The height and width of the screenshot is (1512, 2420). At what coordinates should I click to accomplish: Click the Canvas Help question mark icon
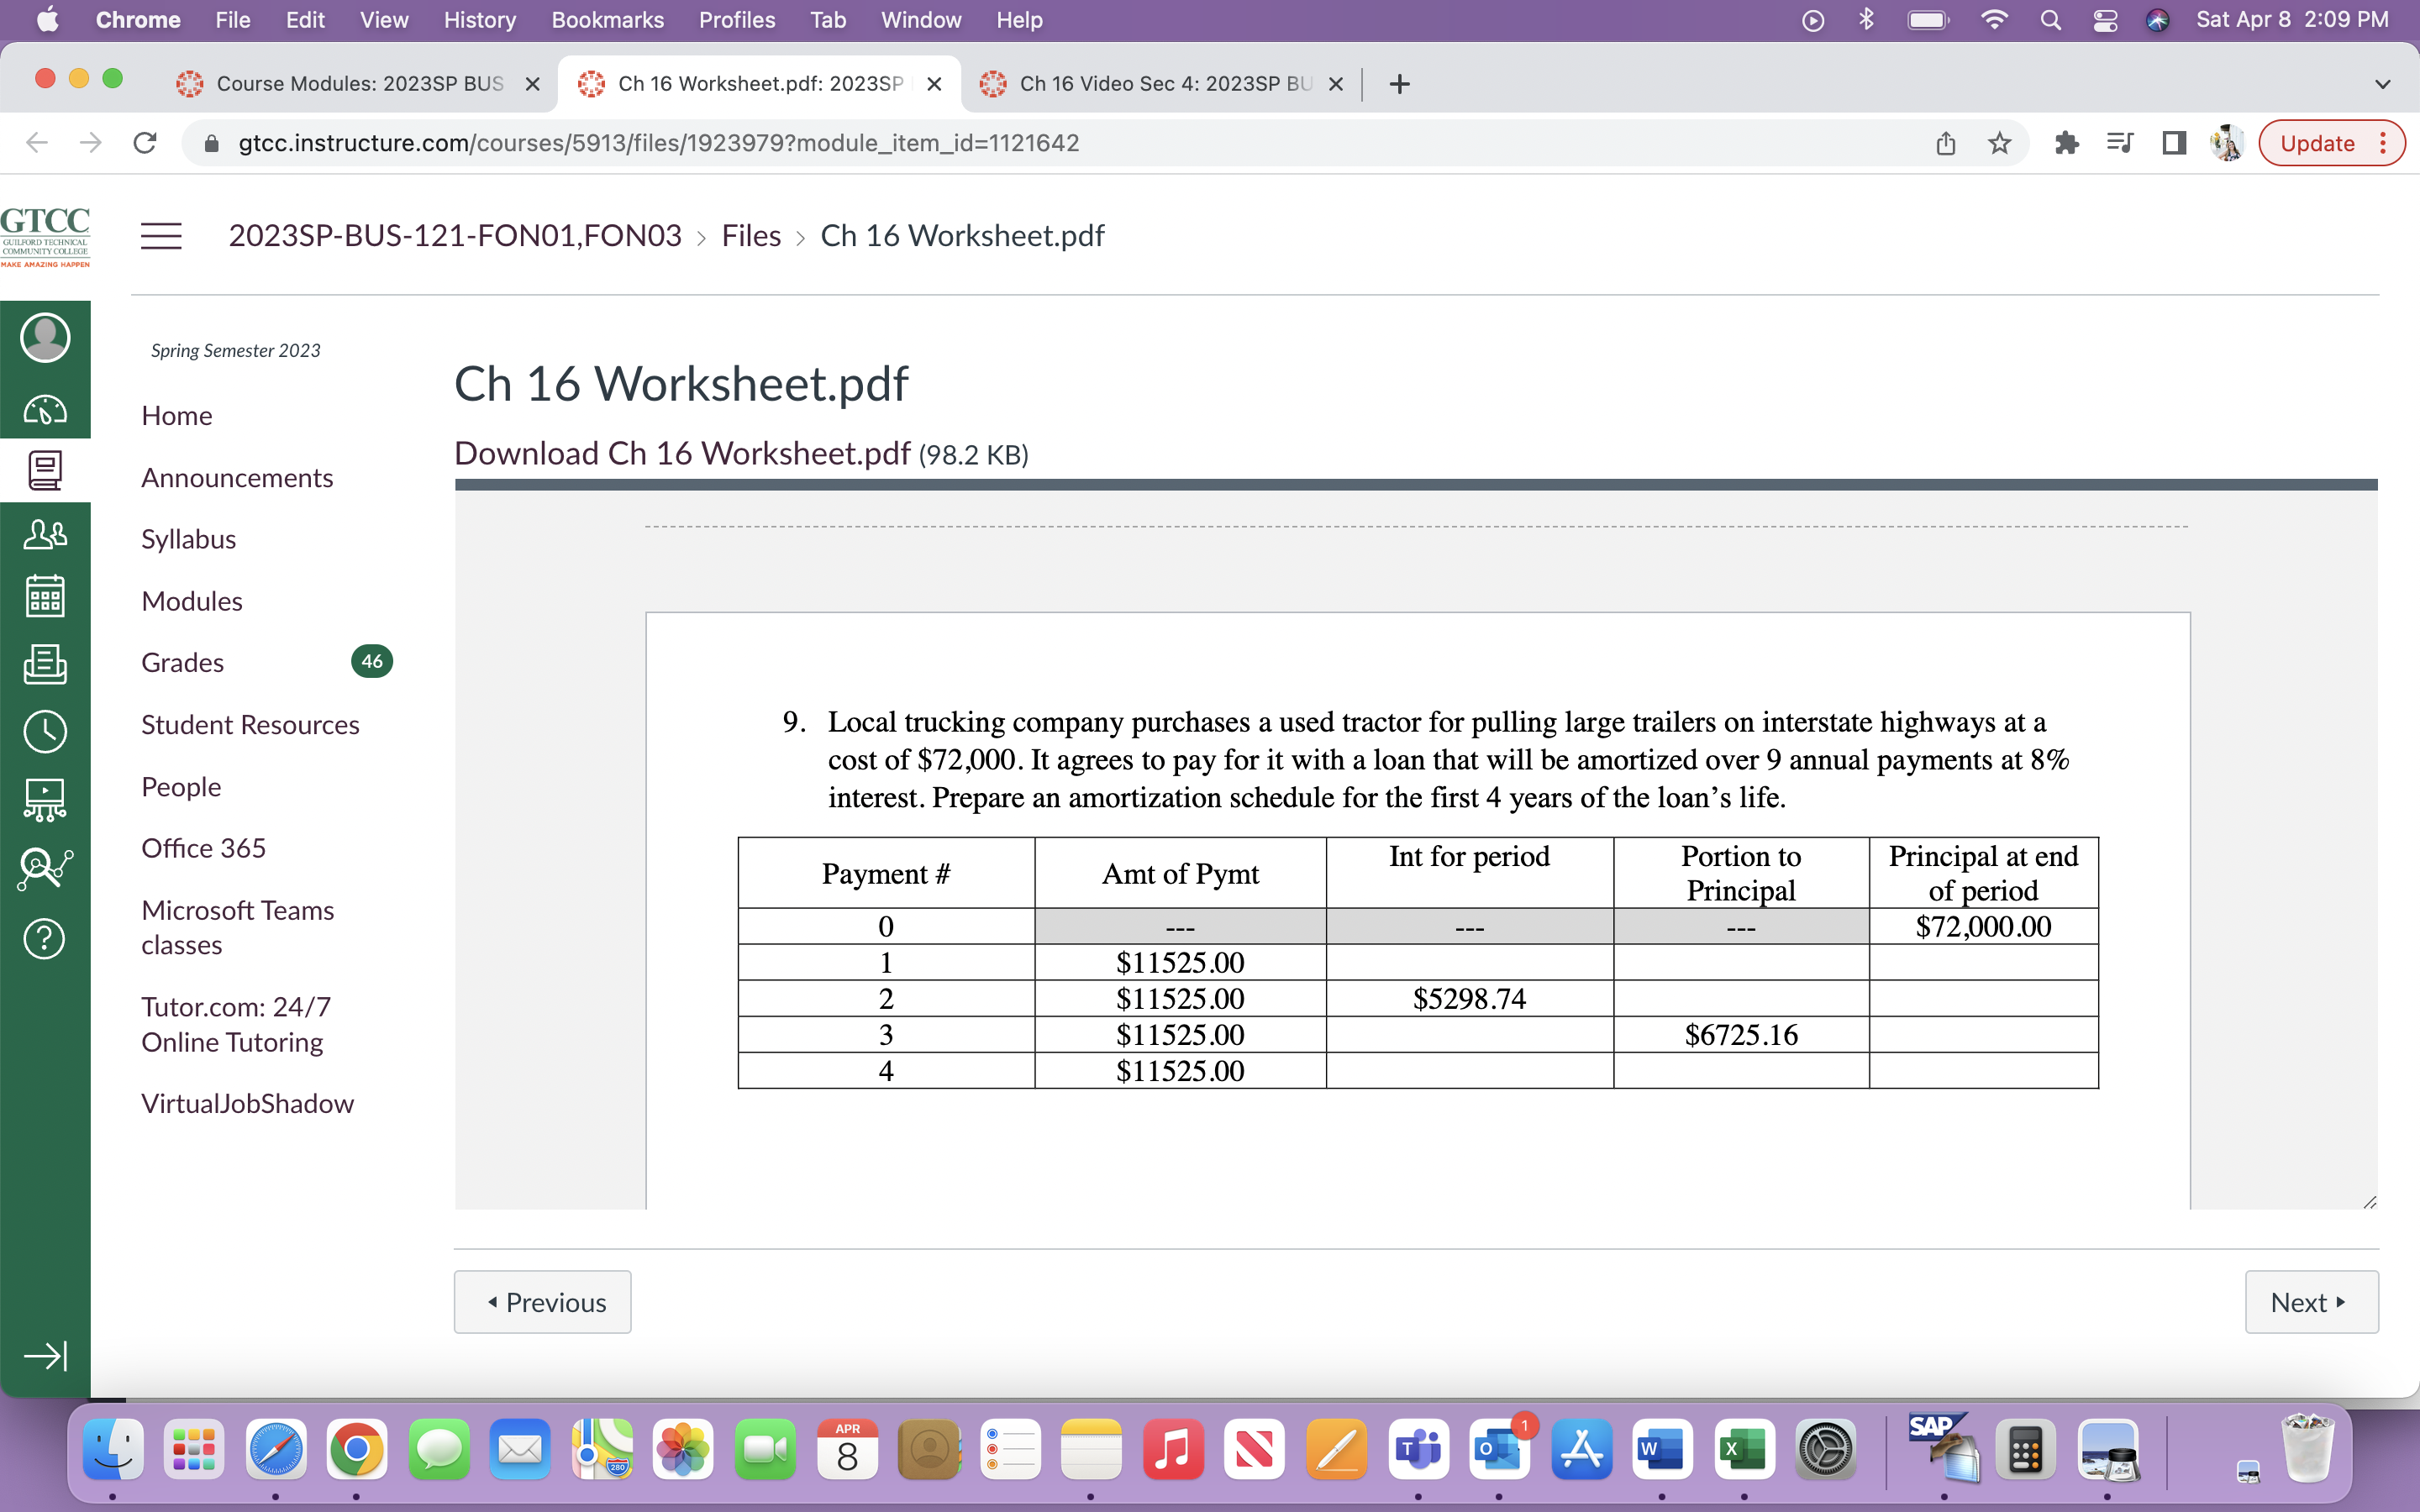[45, 938]
